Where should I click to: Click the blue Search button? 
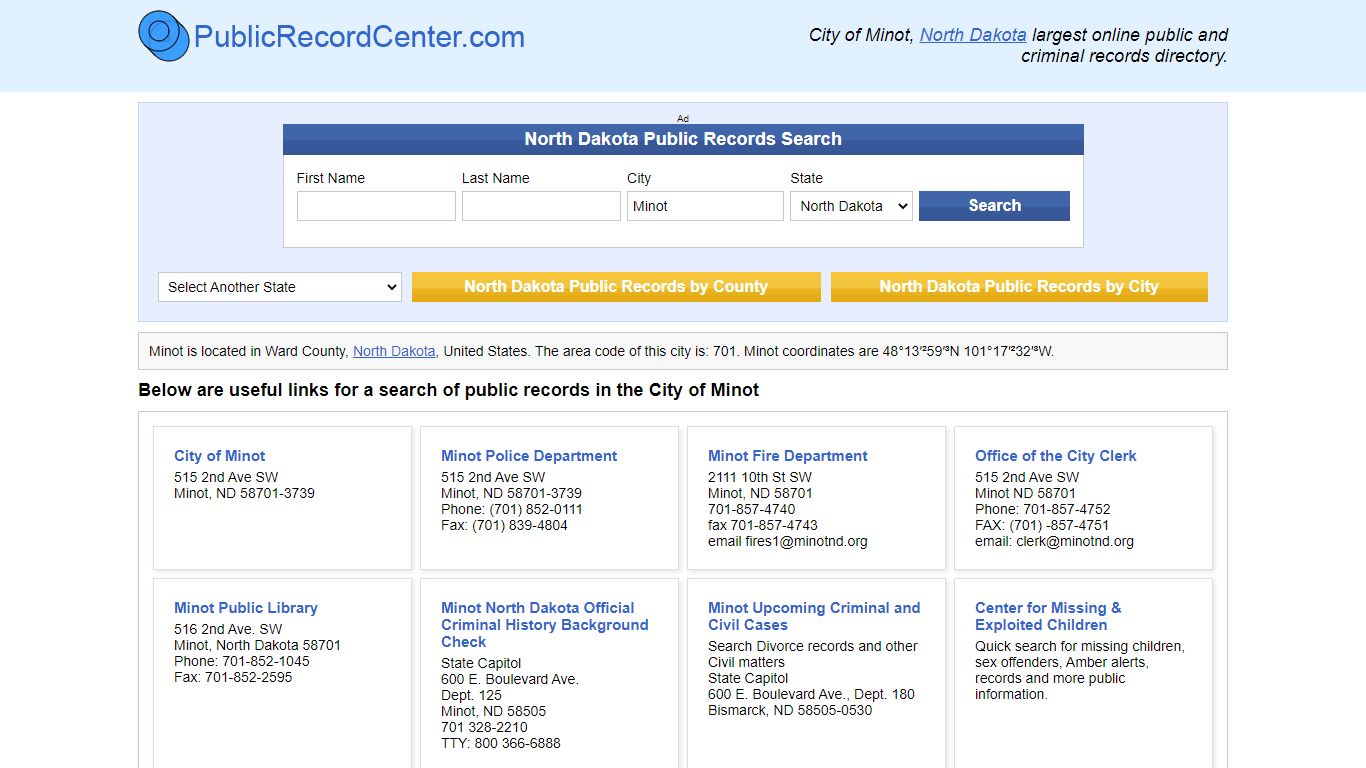[994, 206]
